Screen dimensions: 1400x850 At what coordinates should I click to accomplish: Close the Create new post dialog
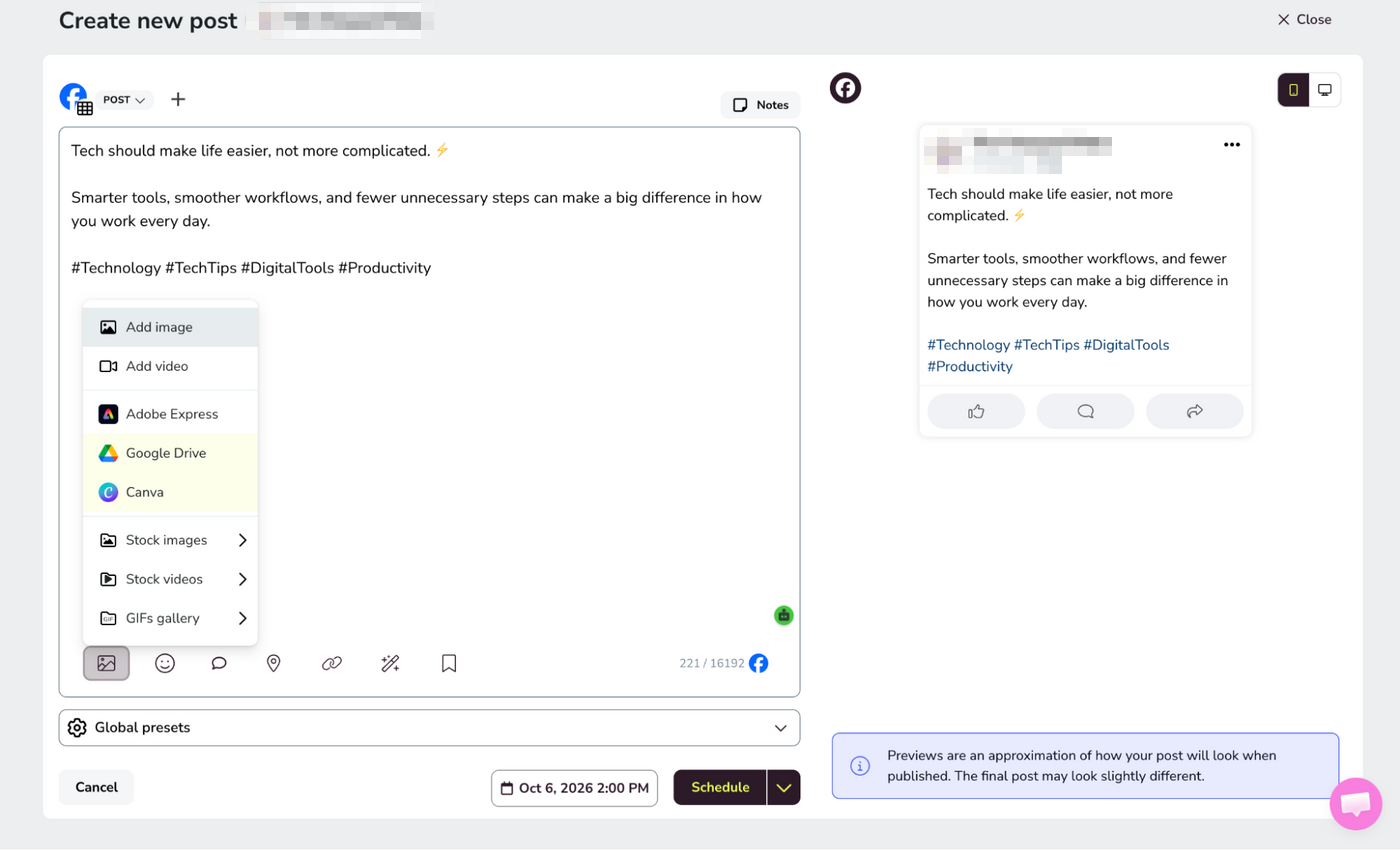click(x=1304, y=19)
